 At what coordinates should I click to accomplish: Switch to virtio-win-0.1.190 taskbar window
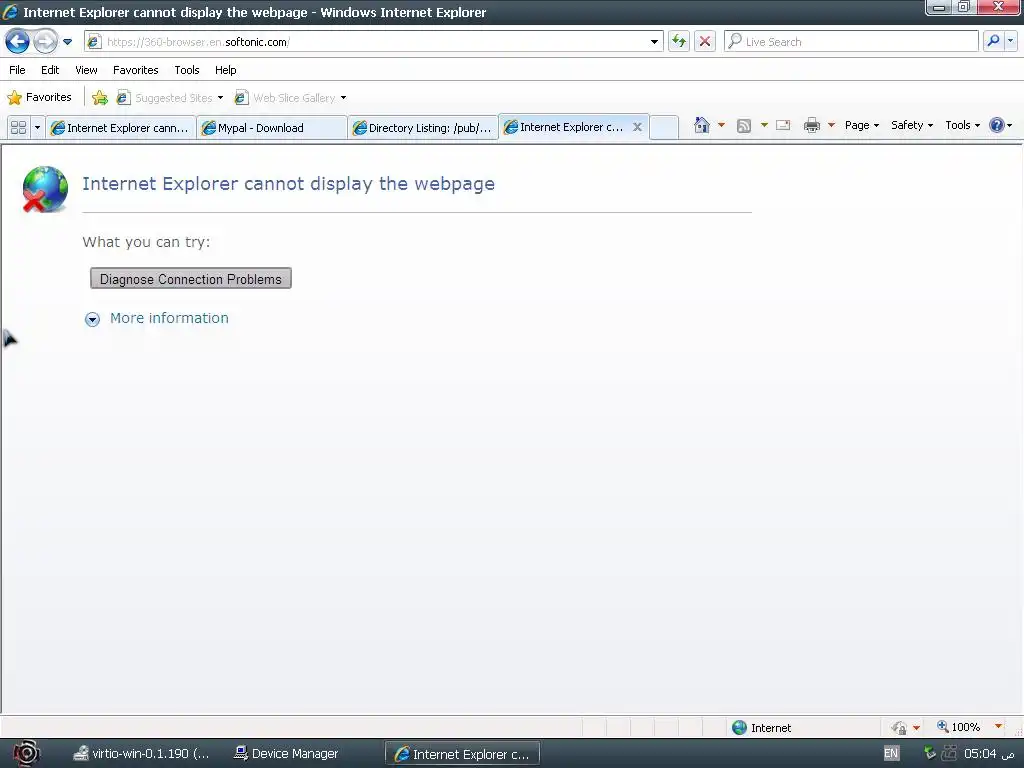141,754
